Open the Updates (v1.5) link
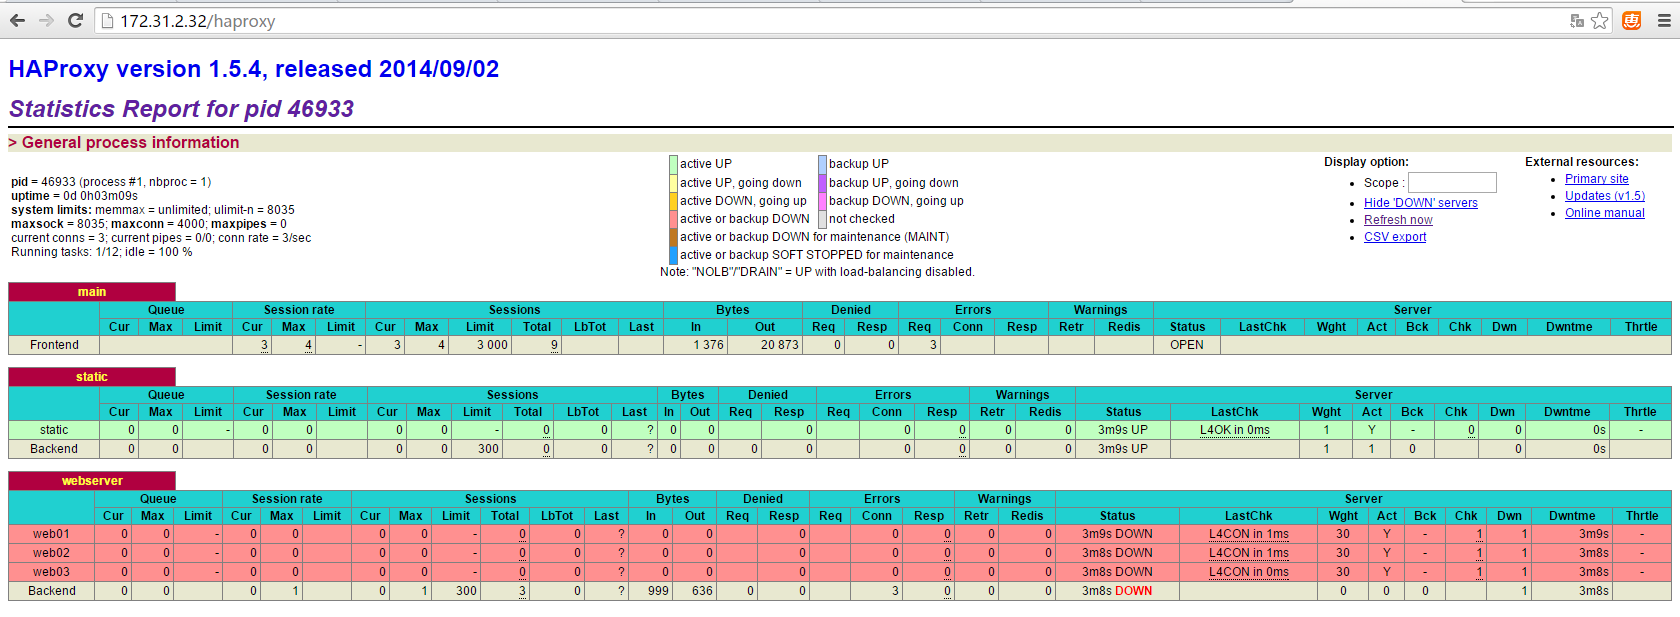The width and height of the screenshot is (1680, 617). click(x=1605, y=196)
